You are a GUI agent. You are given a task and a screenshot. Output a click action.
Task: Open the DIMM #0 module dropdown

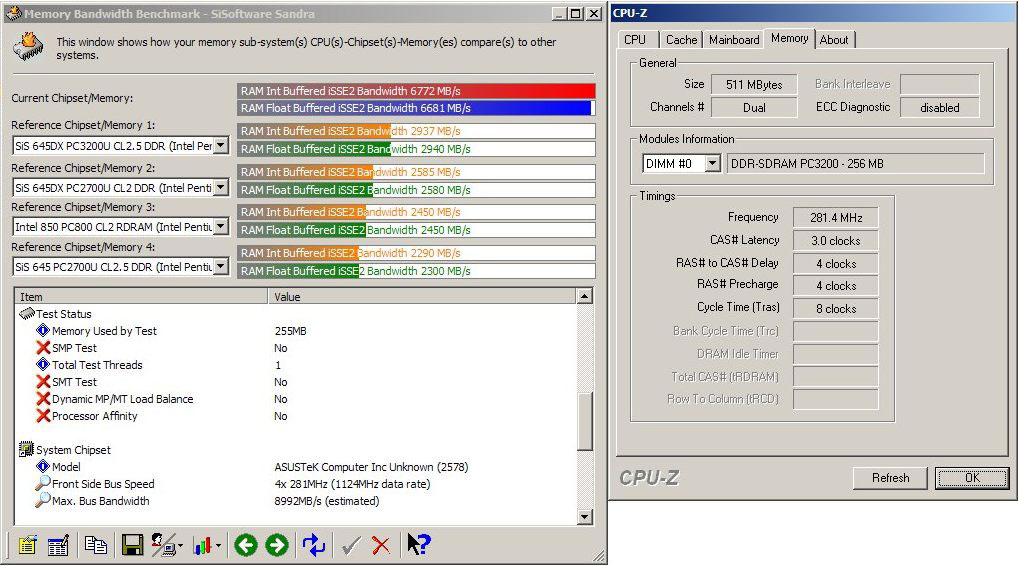point(712,163)
